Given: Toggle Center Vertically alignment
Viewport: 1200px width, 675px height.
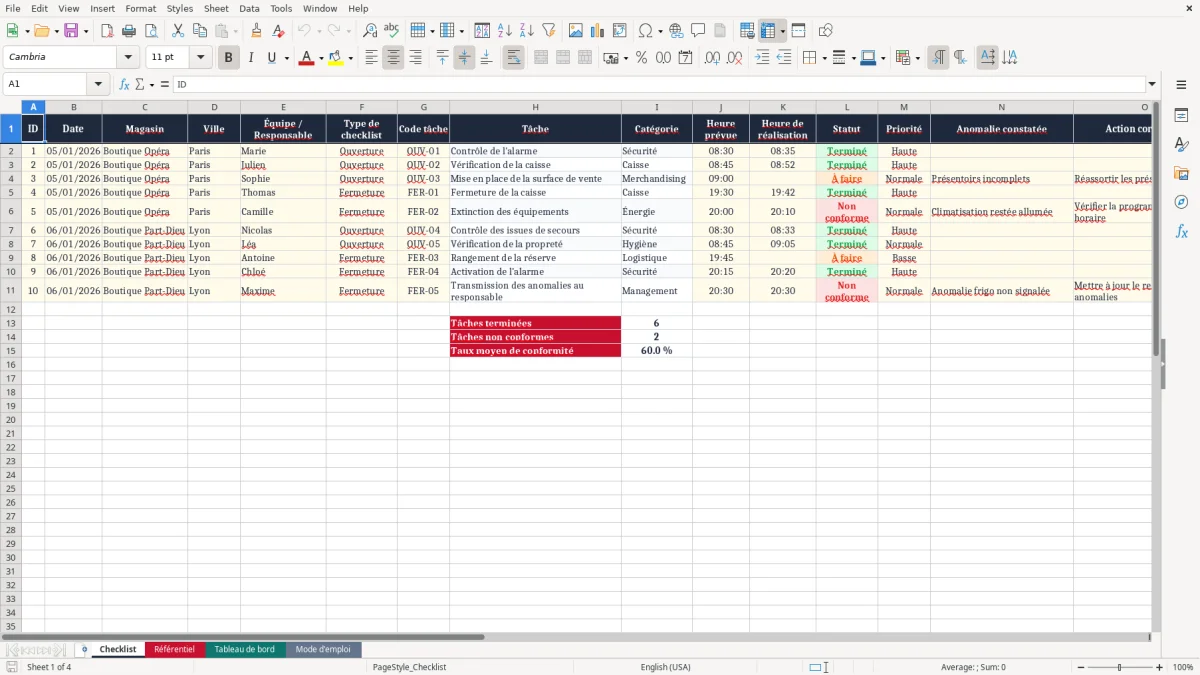Looking at the screenshot, I should [464, 58].
